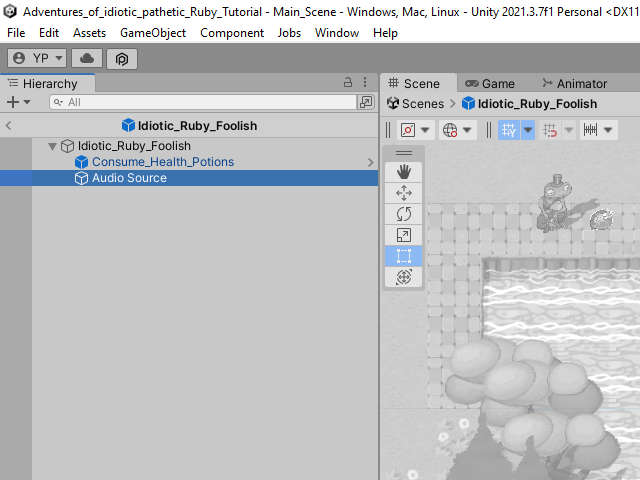Click the snap increment icon
640x480 pixels.
(x=590, y=130)
